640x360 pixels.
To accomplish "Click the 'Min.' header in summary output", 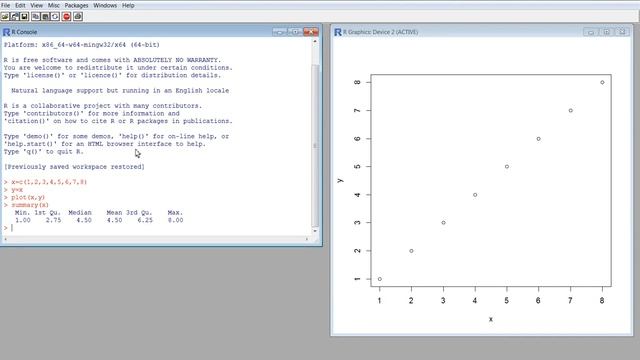I will [x=22, y=213].
